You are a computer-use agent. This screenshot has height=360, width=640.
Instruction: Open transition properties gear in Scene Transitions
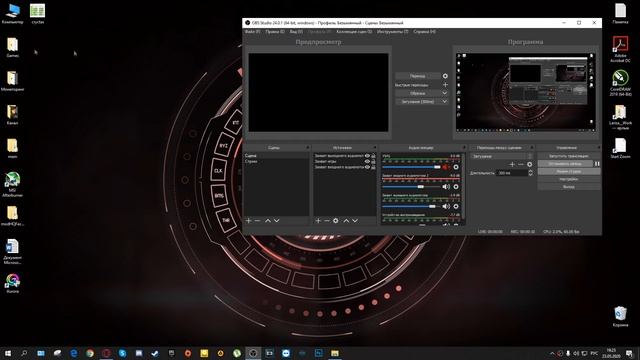coord(529,164)
